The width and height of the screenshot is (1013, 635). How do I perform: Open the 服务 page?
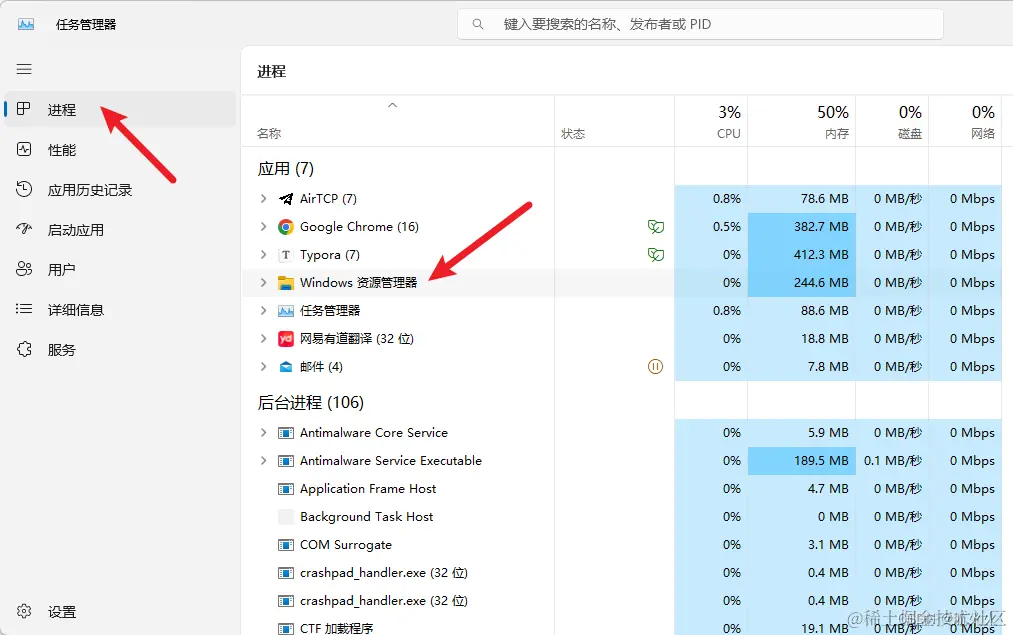(x=120, y=349)
